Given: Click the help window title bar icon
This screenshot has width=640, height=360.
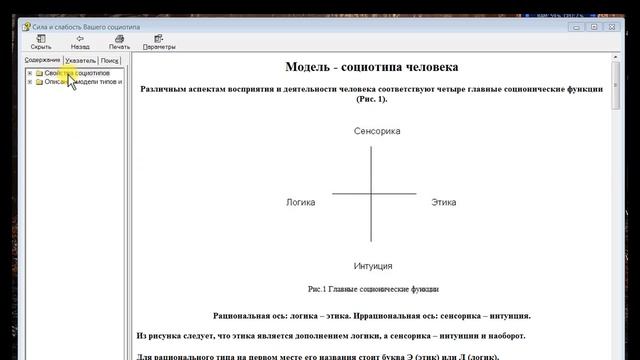Looking at the screenshot, I should [x=27, y=27].
